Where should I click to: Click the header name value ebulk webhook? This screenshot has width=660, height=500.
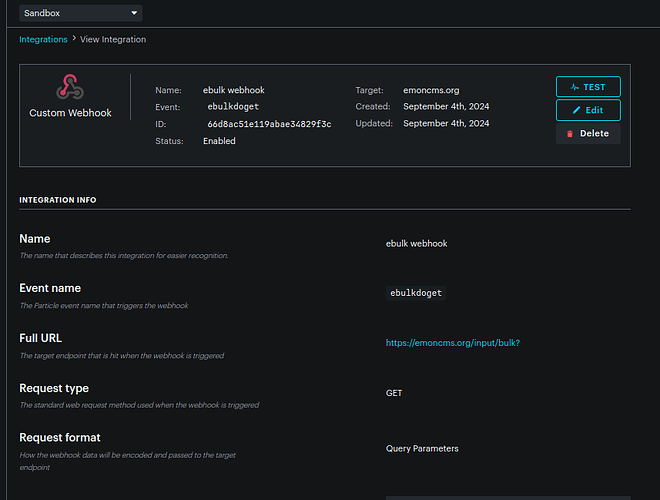(234, 90)
